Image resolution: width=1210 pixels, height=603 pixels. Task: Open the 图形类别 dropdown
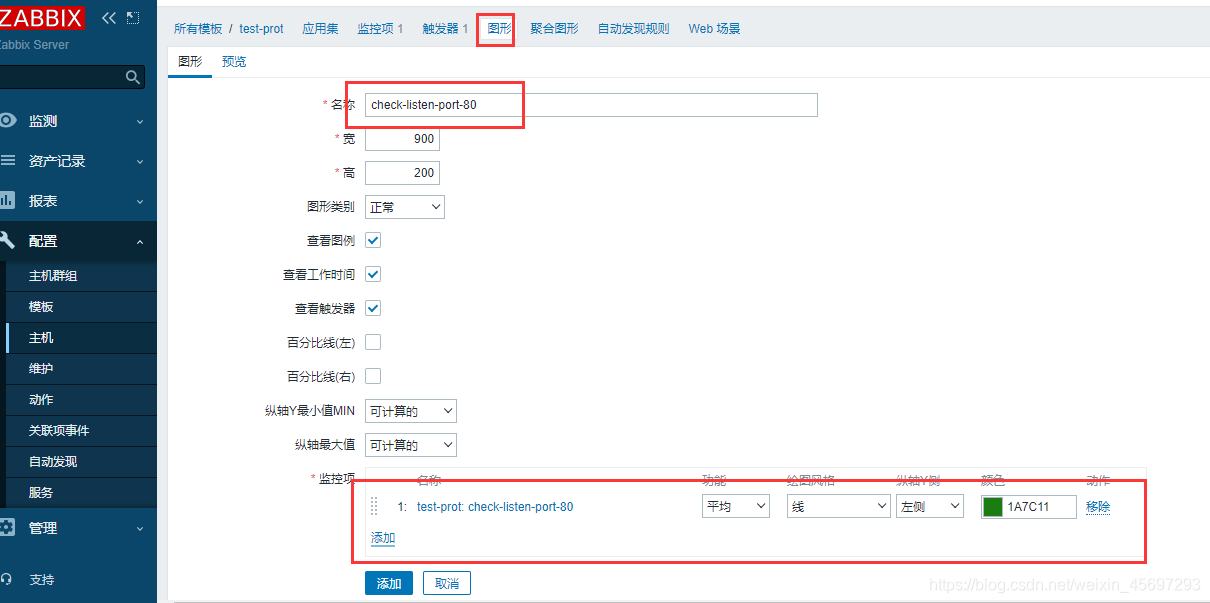(405, 207)
